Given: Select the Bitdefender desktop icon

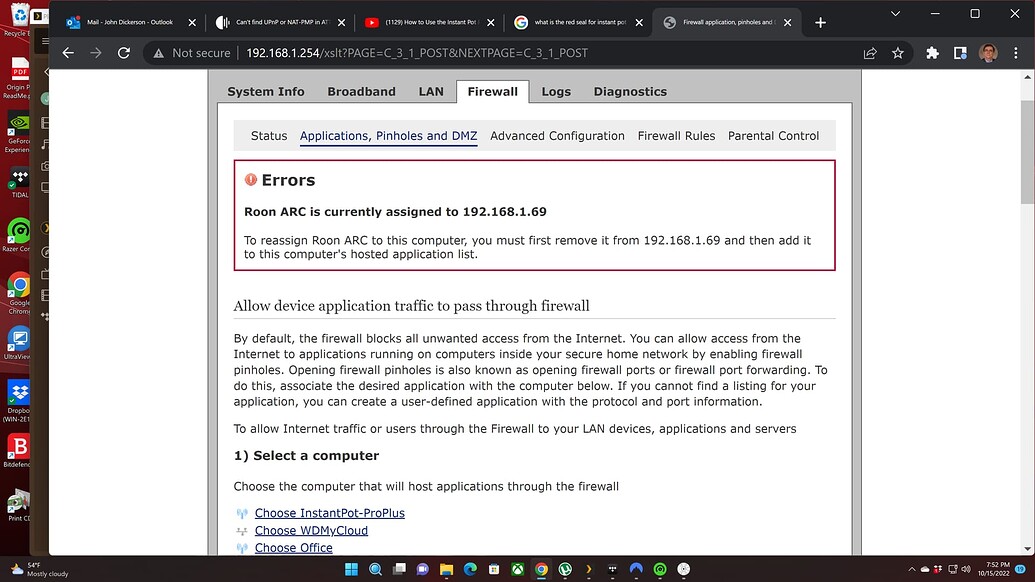Looking at the screenshot, I should click(x=18, y=451).
